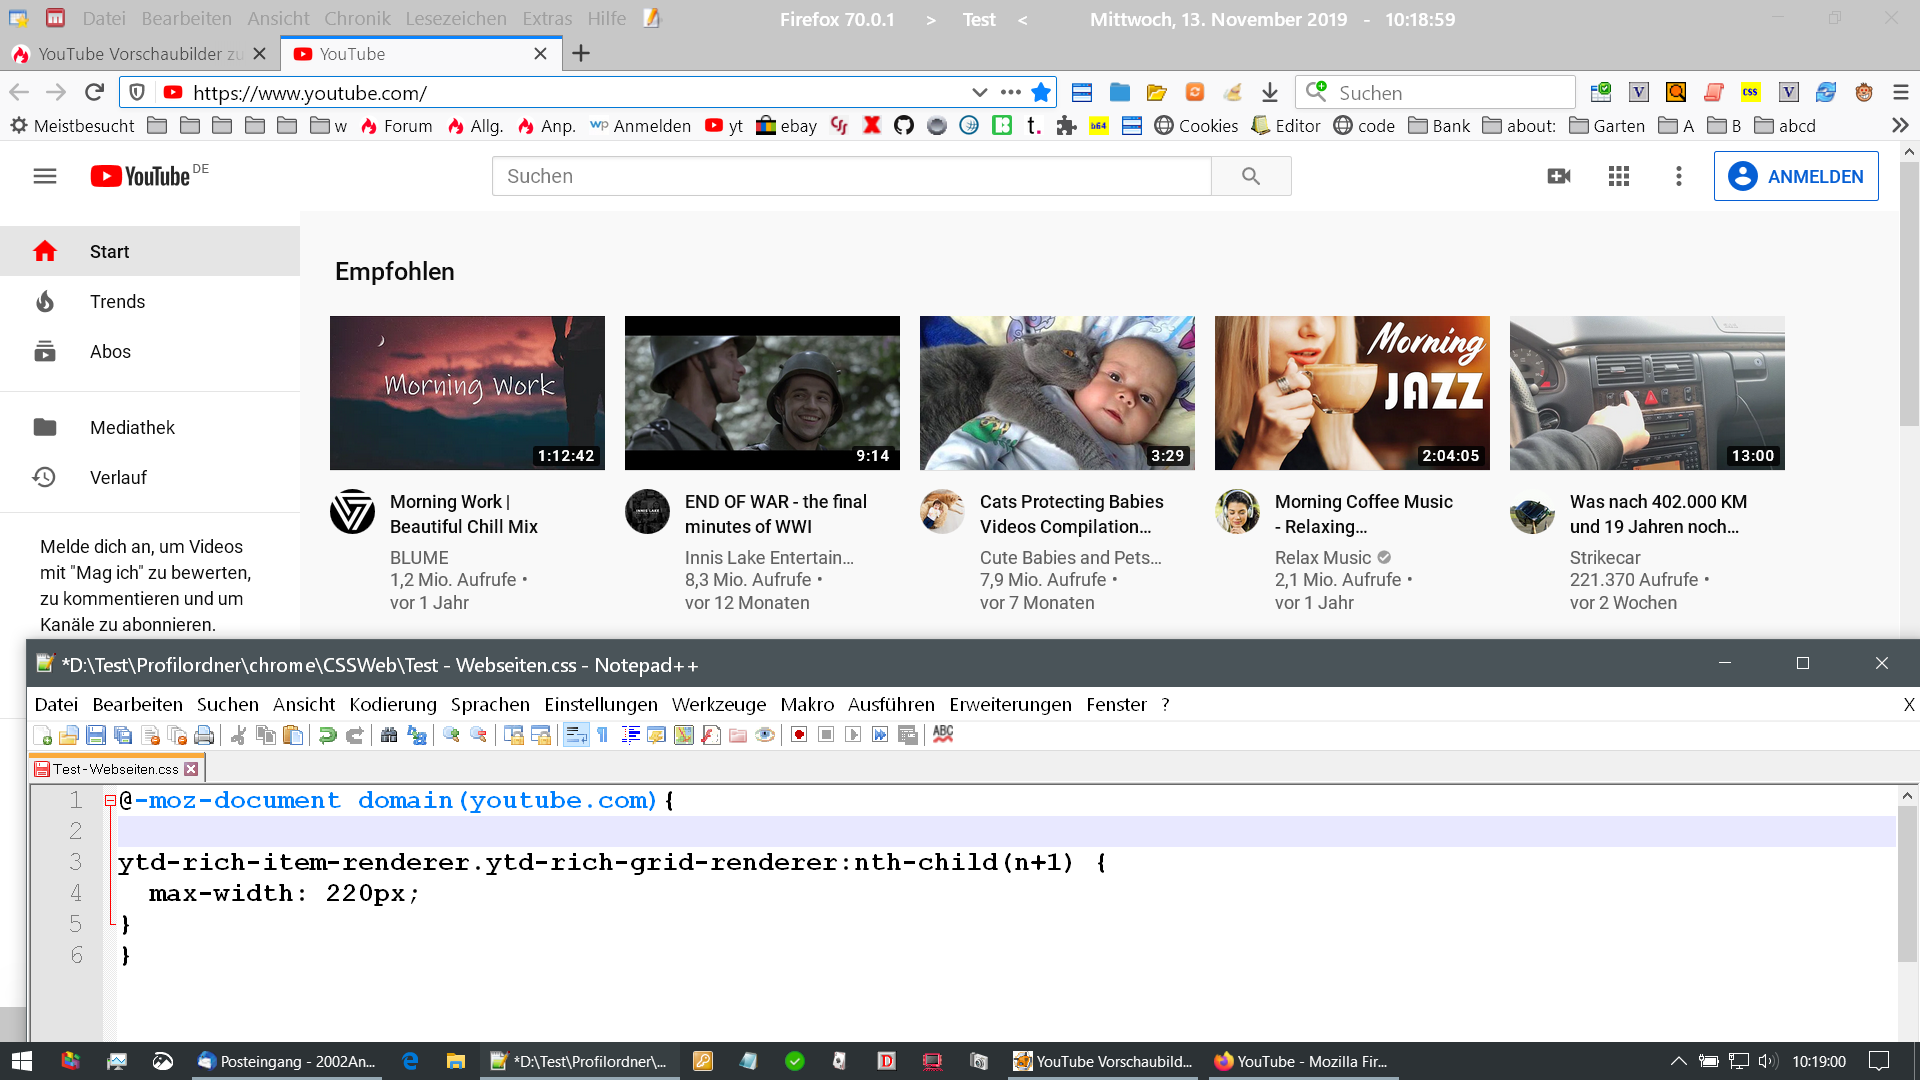Click the Find binoculars icon in Notepad++
The width and height of the screenshot is (1920, 1080).
pyautogui.click(x=389, y=736)
